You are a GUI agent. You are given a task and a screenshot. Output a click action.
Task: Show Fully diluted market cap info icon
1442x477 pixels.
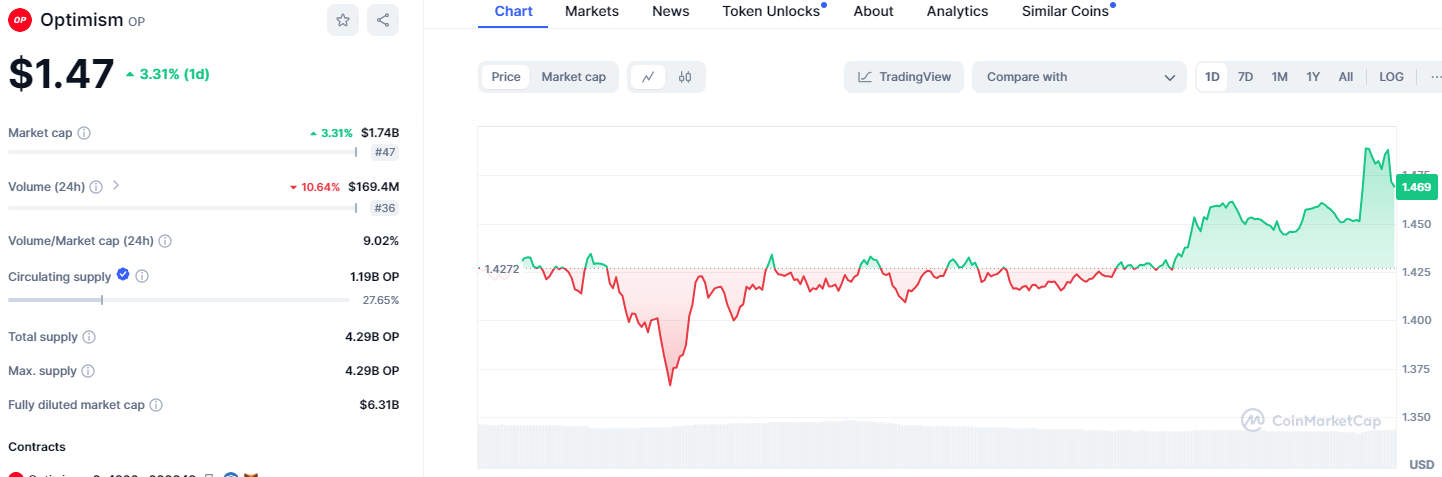tap(157, 405)
